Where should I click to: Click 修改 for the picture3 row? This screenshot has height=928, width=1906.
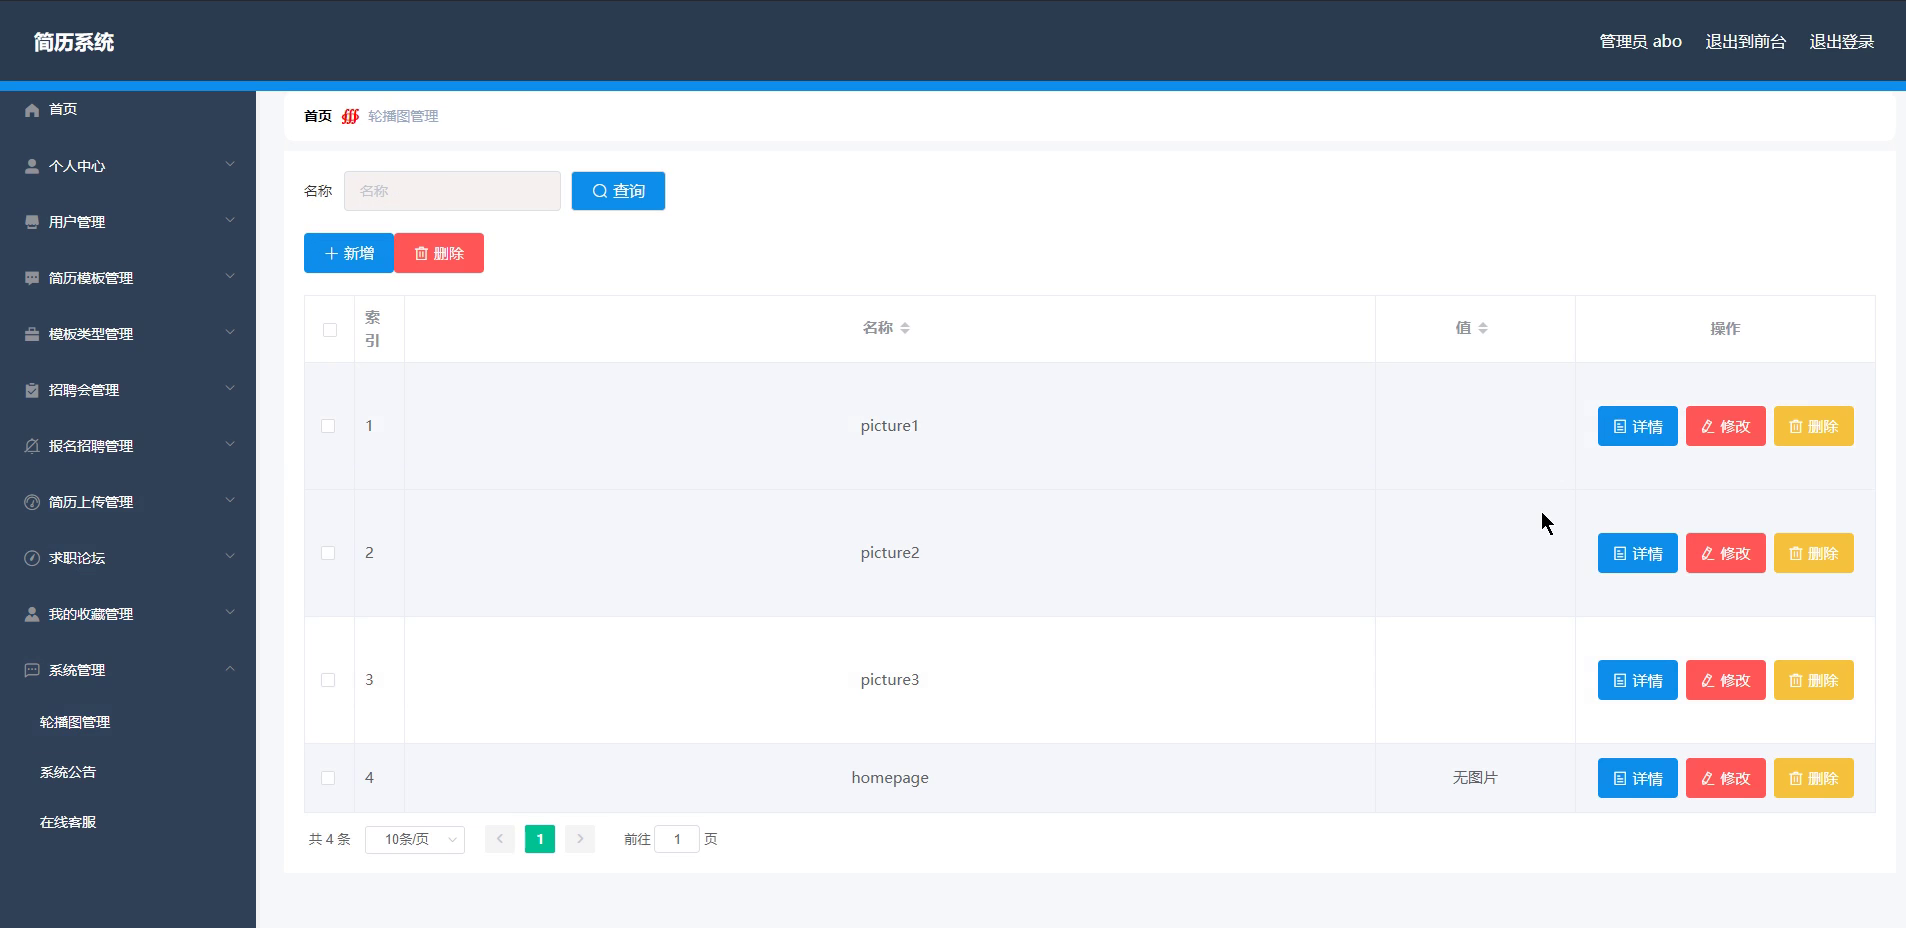[1725, 680]
